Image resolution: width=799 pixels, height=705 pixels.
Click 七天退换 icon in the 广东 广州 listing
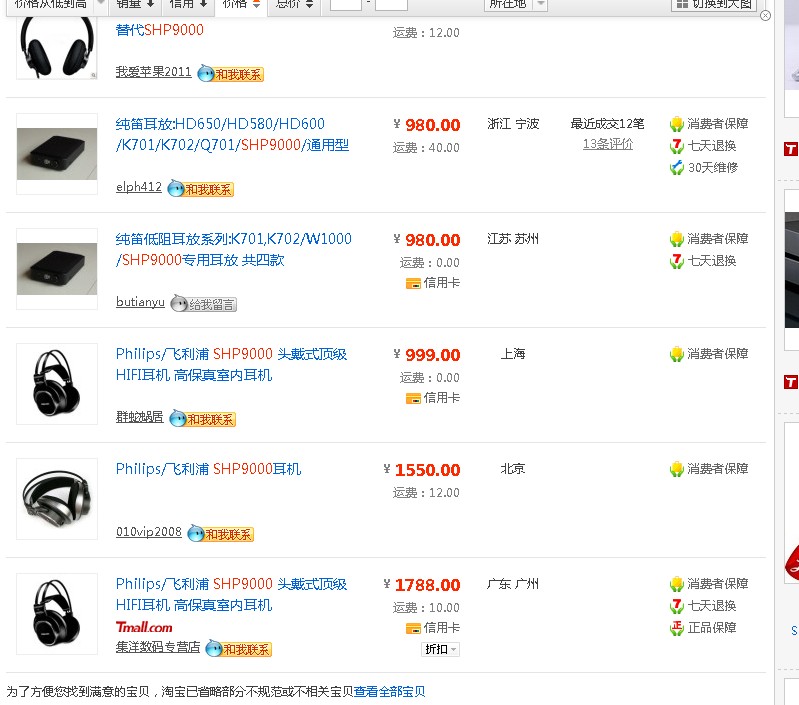coord(676,606)
